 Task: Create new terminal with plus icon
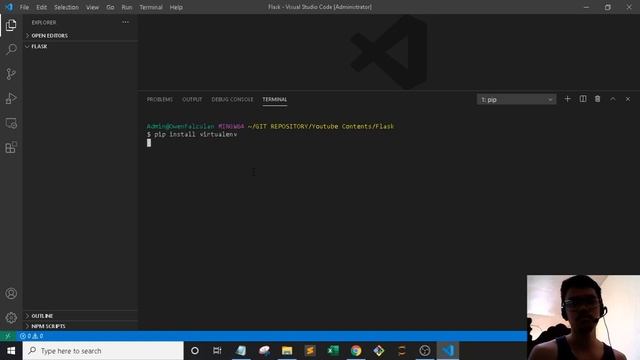(567, 99)
